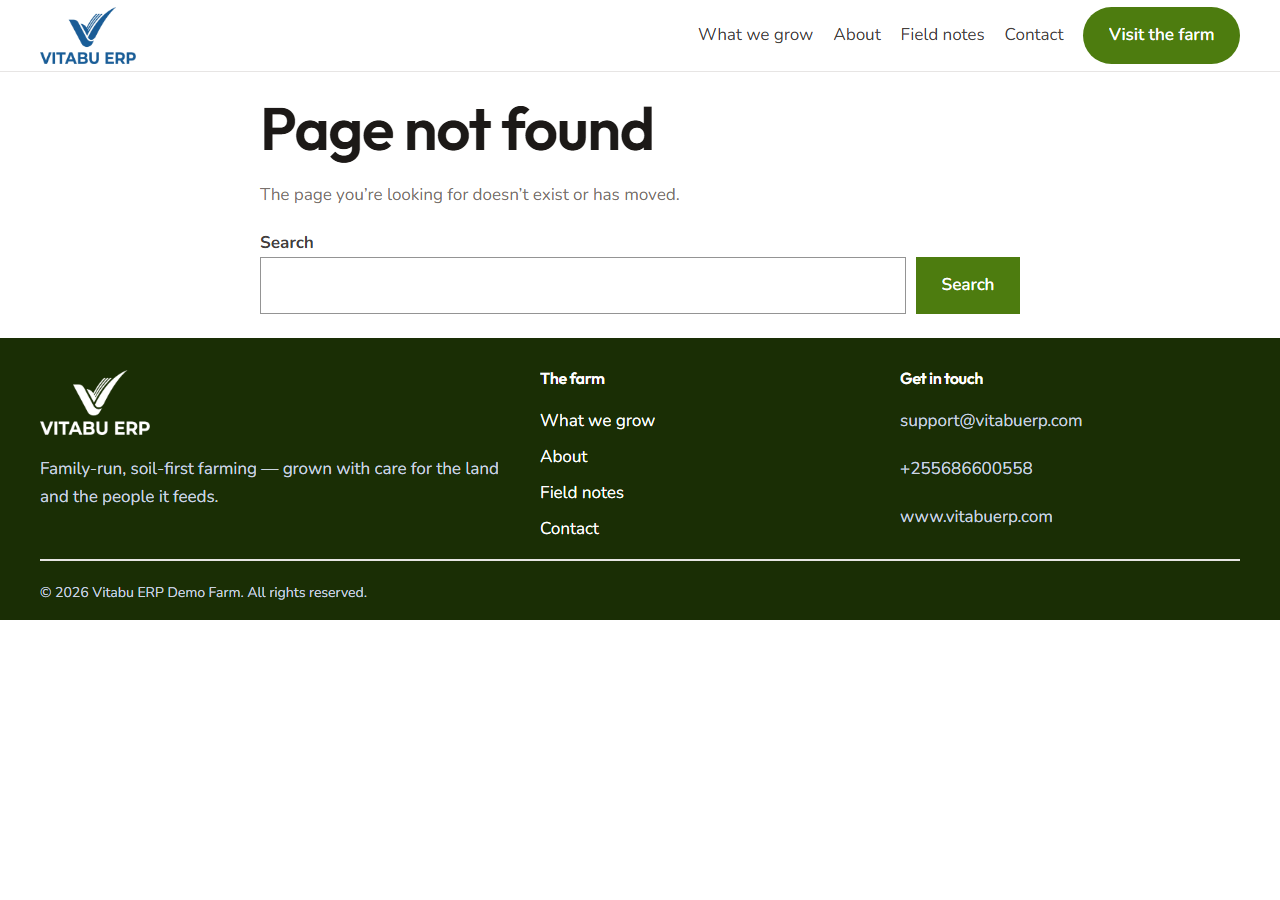
Task: Click the support@vitabuerp.com email link
Action: tap(991, 421)
